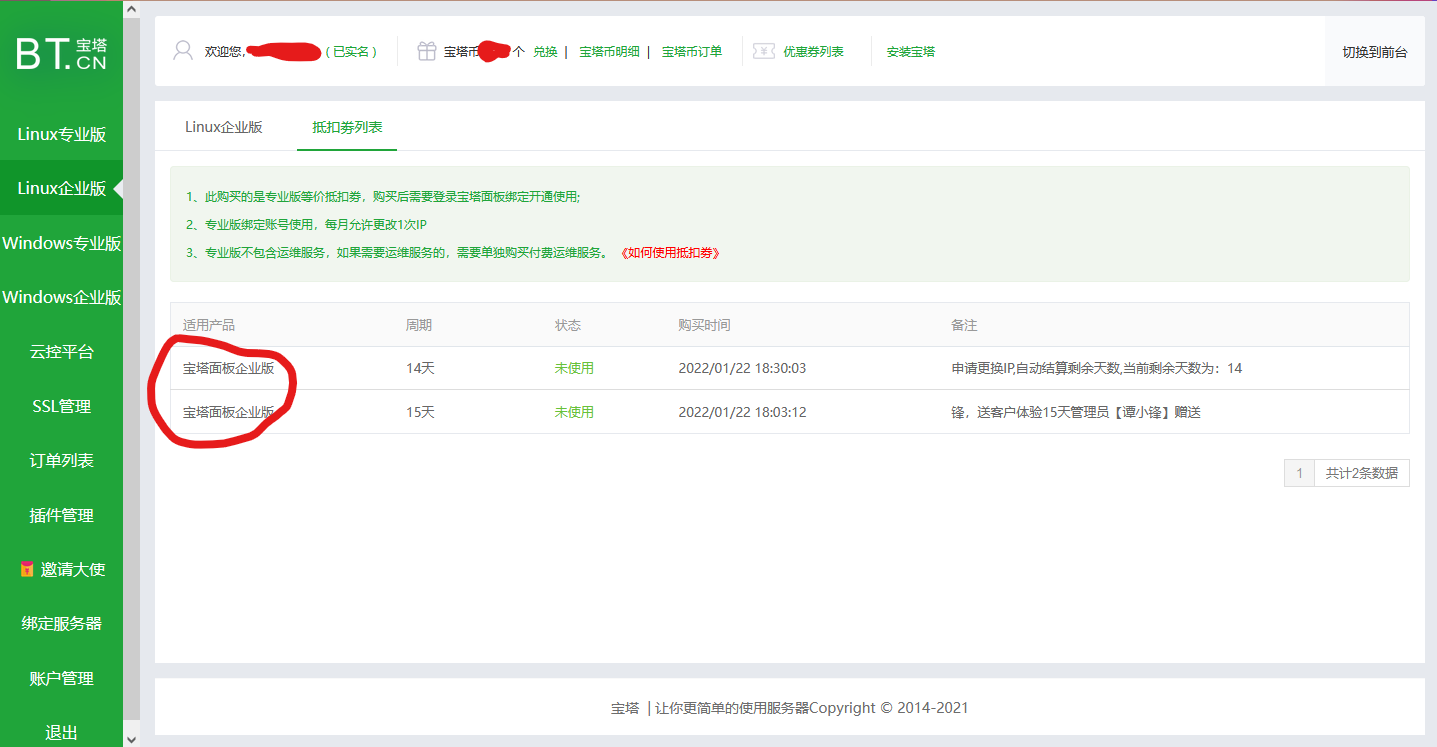Click the BT.CN logo

tap(62, 53)
